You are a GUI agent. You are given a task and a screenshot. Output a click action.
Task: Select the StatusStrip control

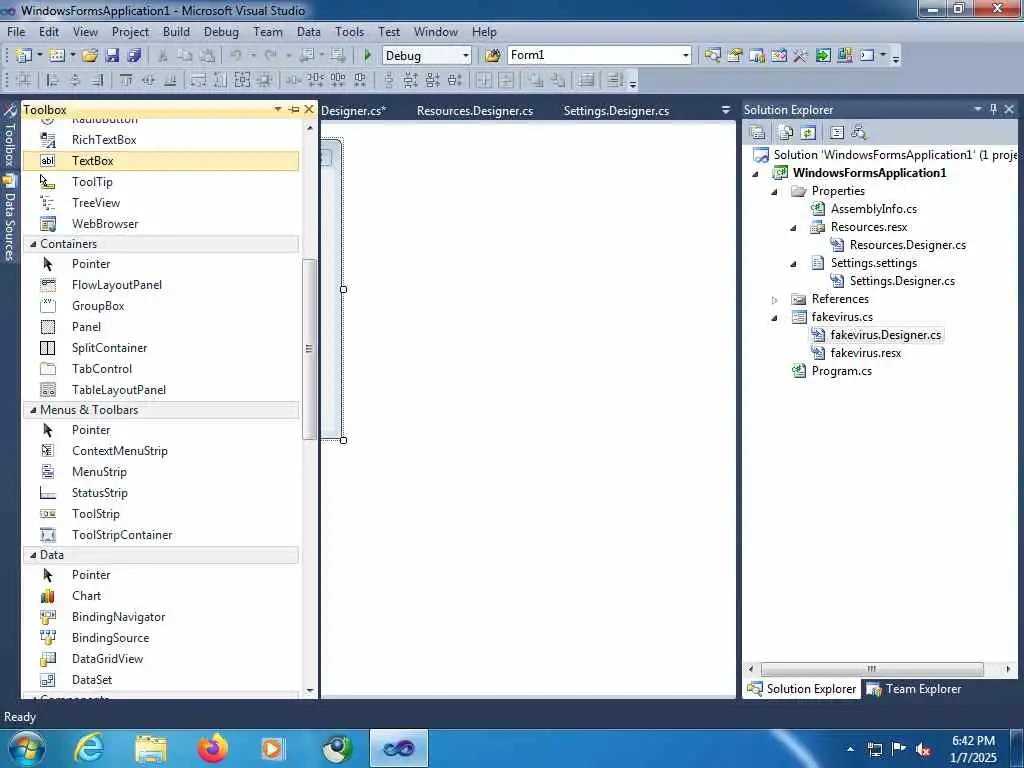coord(161,492)
